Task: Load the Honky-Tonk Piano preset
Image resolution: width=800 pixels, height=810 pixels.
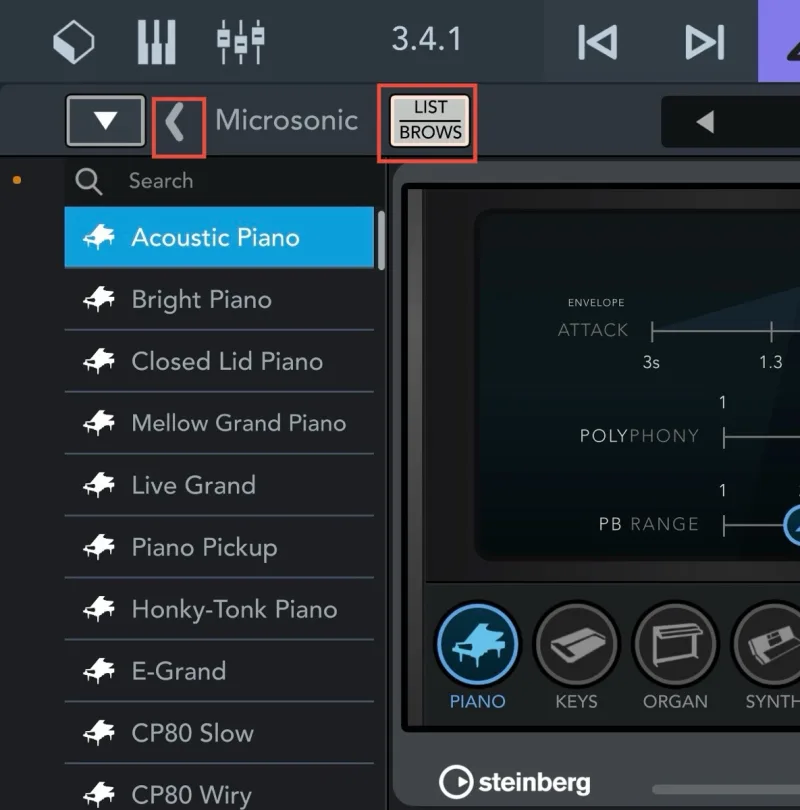Action: point(219,609)
